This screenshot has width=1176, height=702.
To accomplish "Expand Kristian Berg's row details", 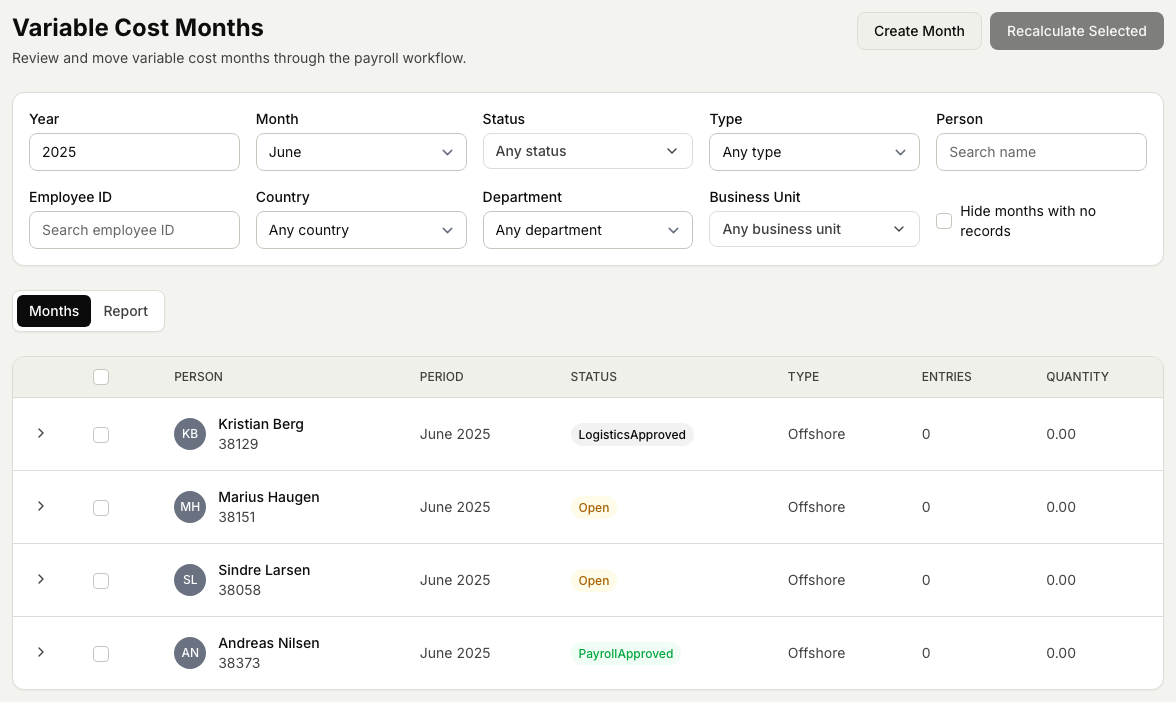I will [41, 434].
